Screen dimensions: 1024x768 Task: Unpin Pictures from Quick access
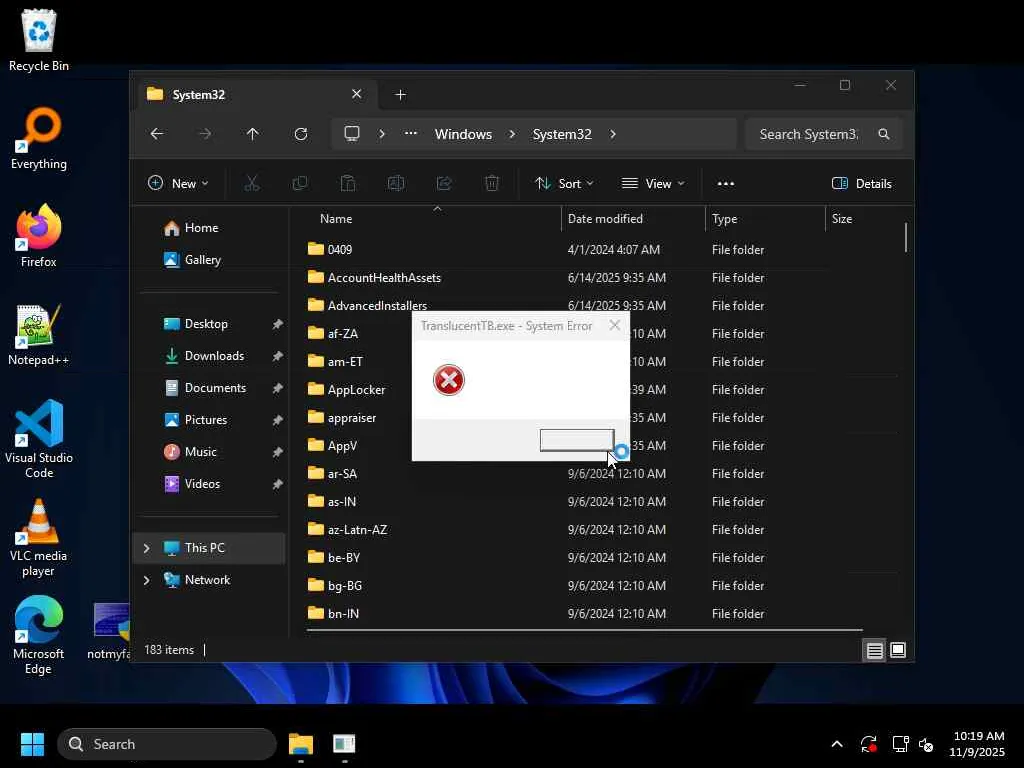(x=278, y=420)
